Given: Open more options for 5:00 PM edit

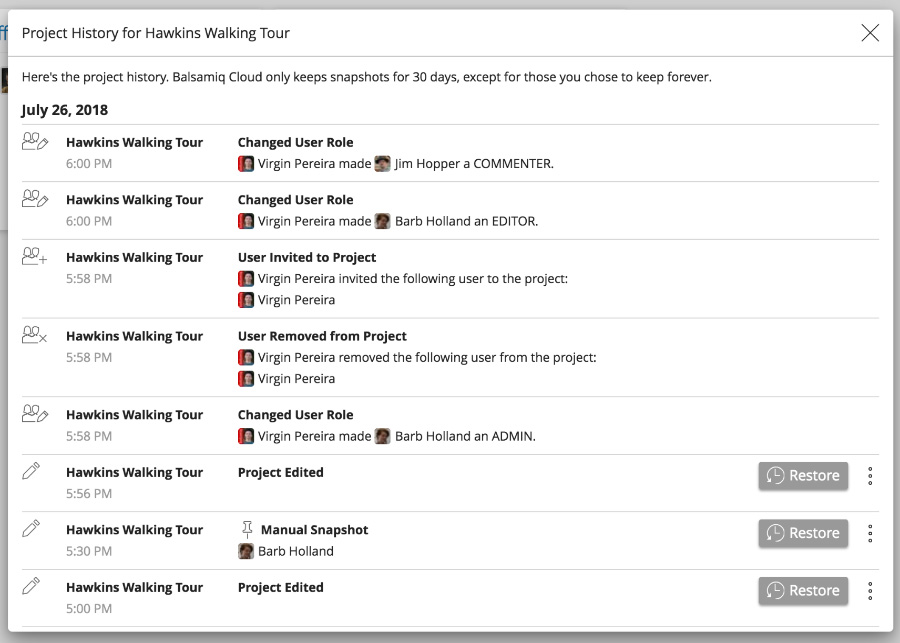Looking at the screenshot, I should [870, 591].
